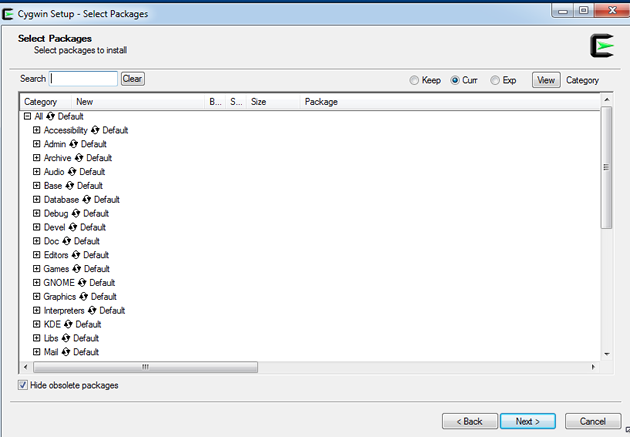Click the Cygwin logo in header
This screenshot has width=630, height=437.
tap(601, 45)
